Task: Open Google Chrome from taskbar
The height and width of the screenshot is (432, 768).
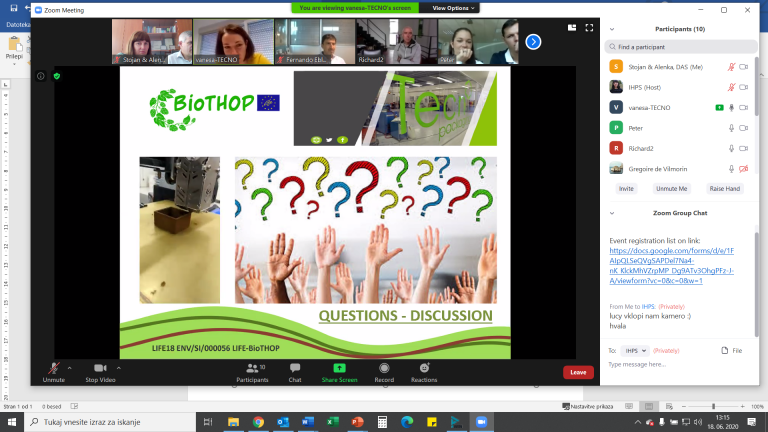Action: point(258,422)
